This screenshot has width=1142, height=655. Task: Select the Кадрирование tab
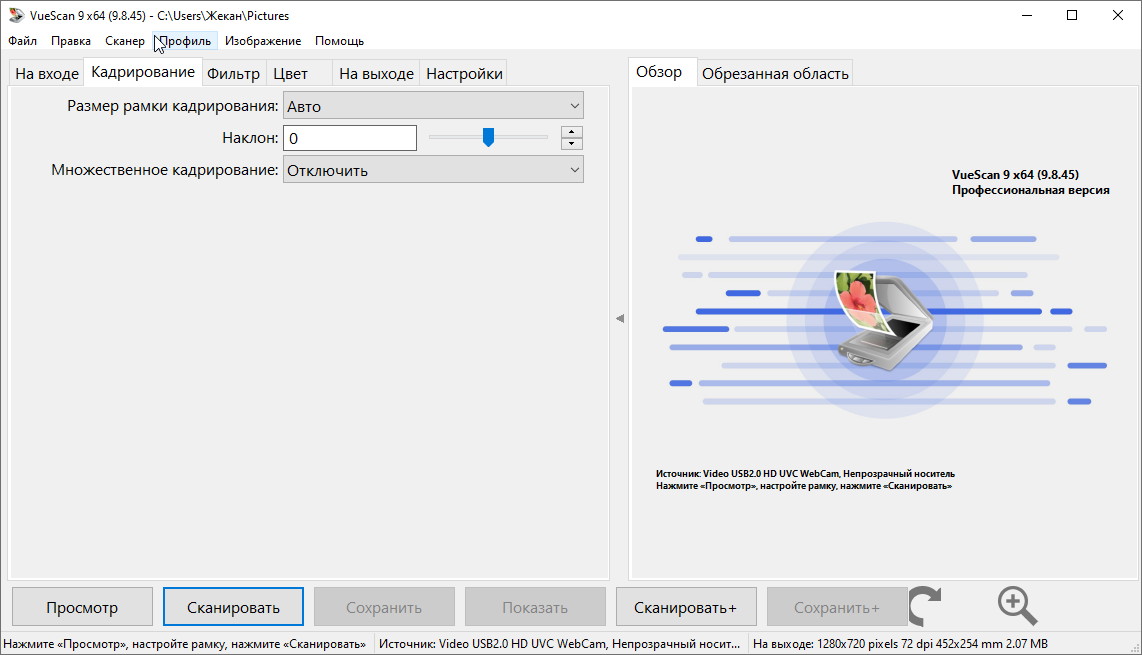(143, 72)
